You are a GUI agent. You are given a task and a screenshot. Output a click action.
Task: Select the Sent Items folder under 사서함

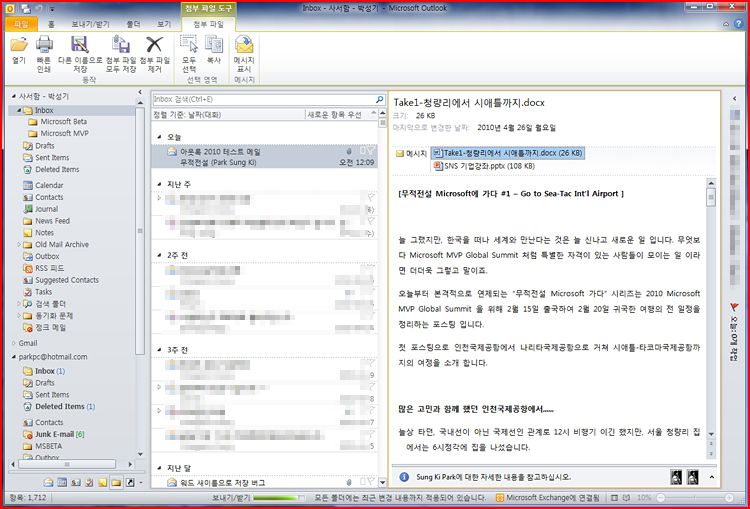[x=52, y=157]
